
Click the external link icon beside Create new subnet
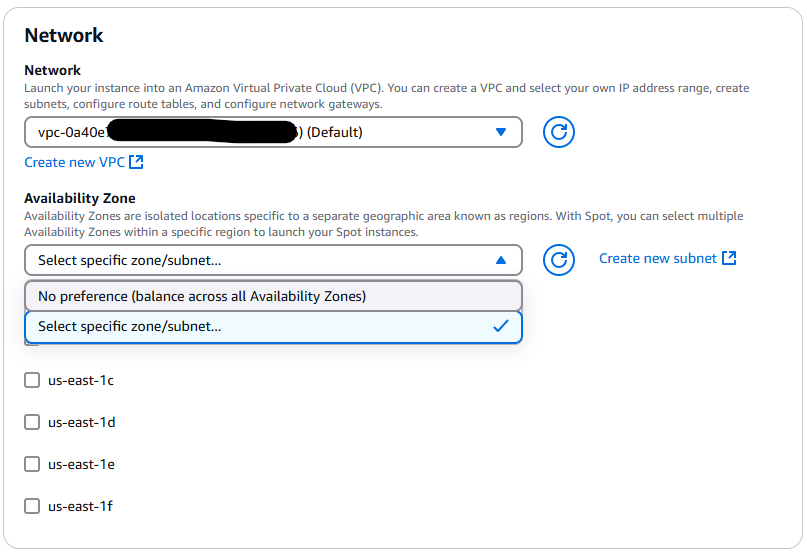pos(729,258)
